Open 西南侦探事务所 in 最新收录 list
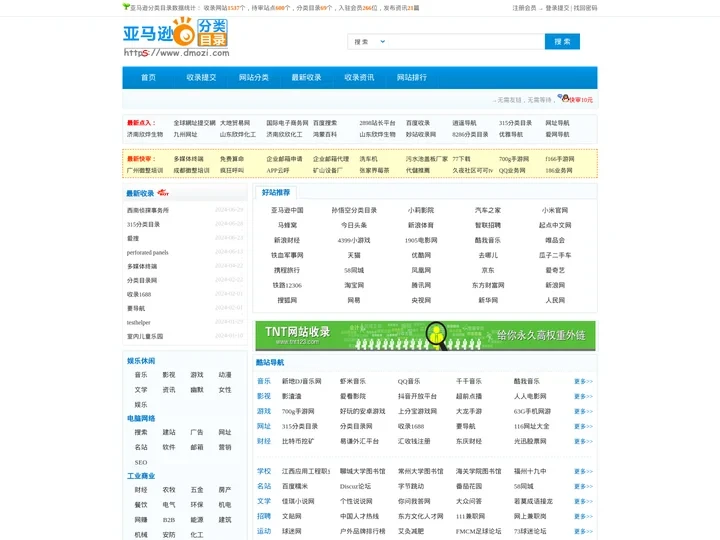Screen dimensions: 720x540 (148, 210)
